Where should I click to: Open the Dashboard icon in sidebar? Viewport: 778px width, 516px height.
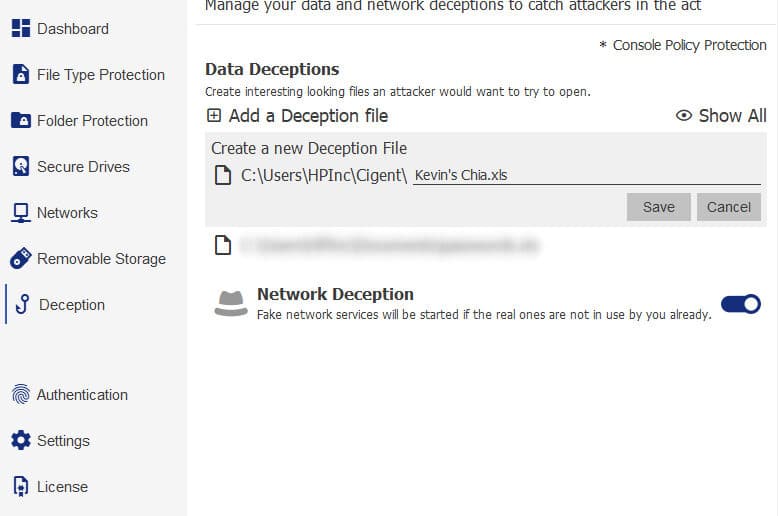[x=20, y=28]
